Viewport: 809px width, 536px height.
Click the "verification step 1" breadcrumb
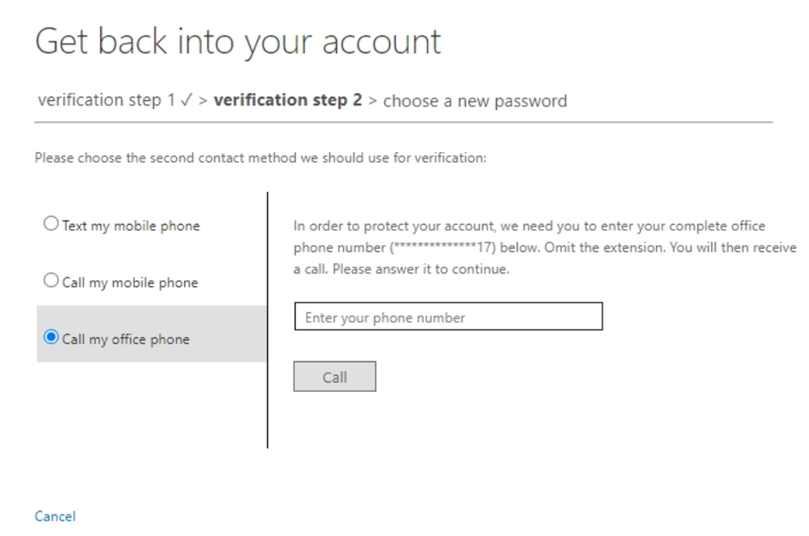[x=105, y=100]
